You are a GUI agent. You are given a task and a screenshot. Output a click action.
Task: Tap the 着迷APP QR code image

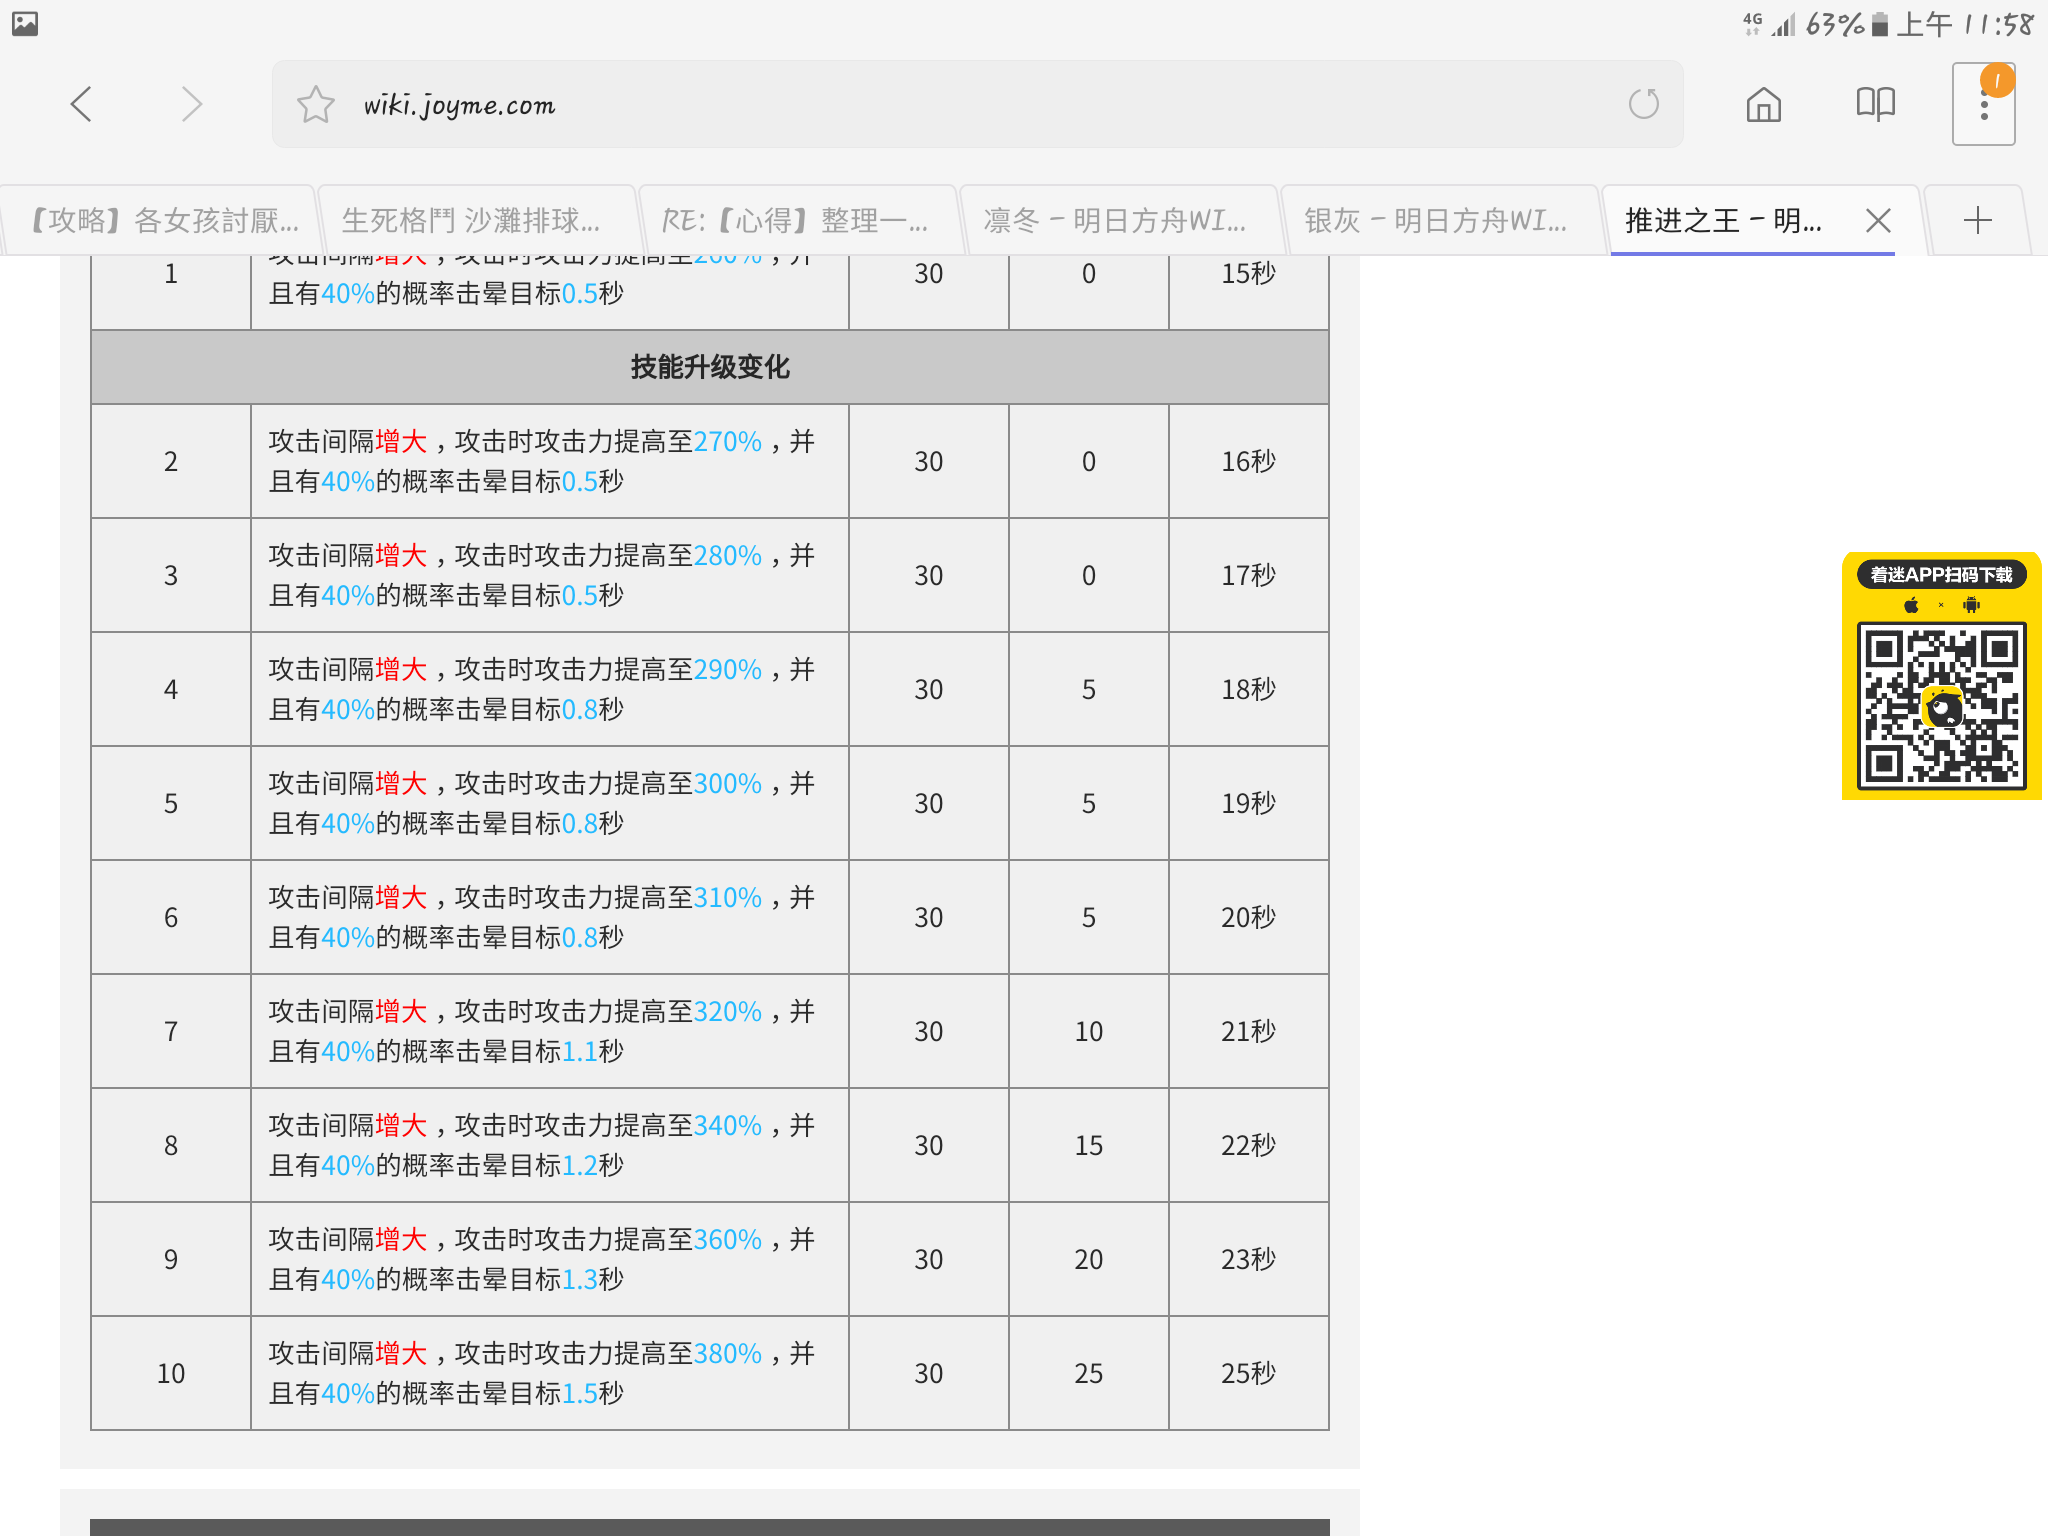[x=1941, y=705]
